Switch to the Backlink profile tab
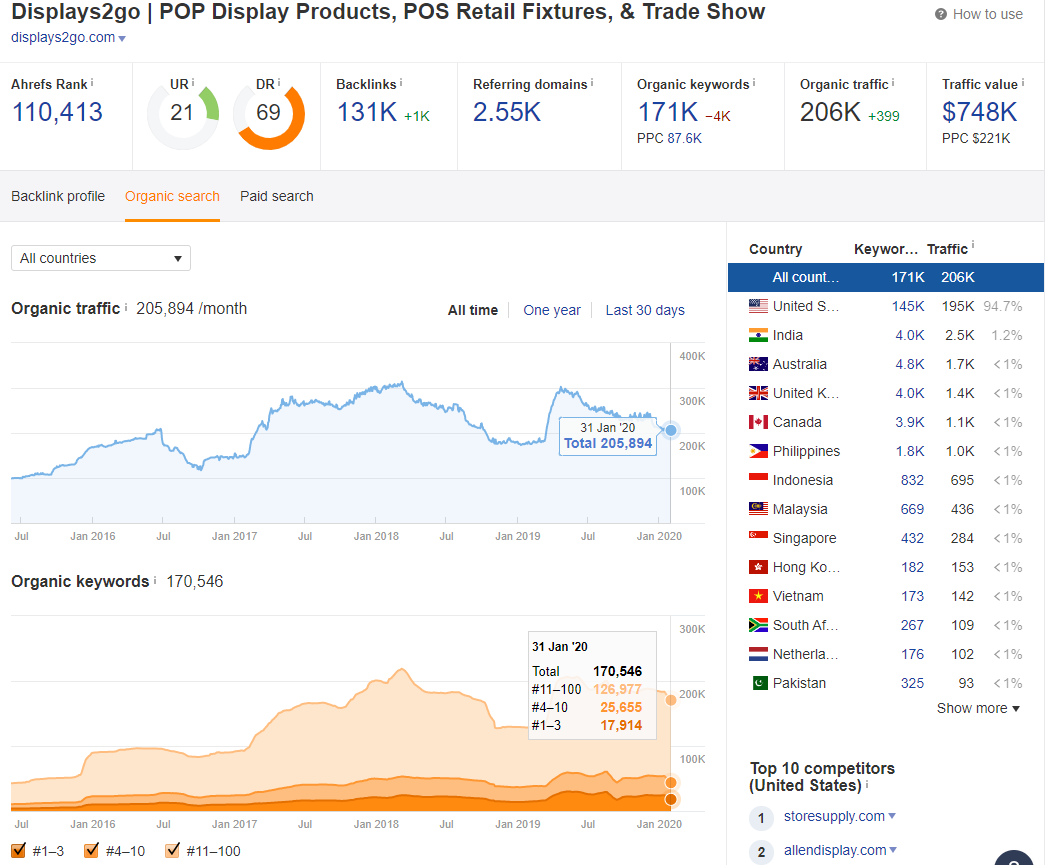Image resolution: width=1050 pixels, height=865 pixels. pos(58,196)
